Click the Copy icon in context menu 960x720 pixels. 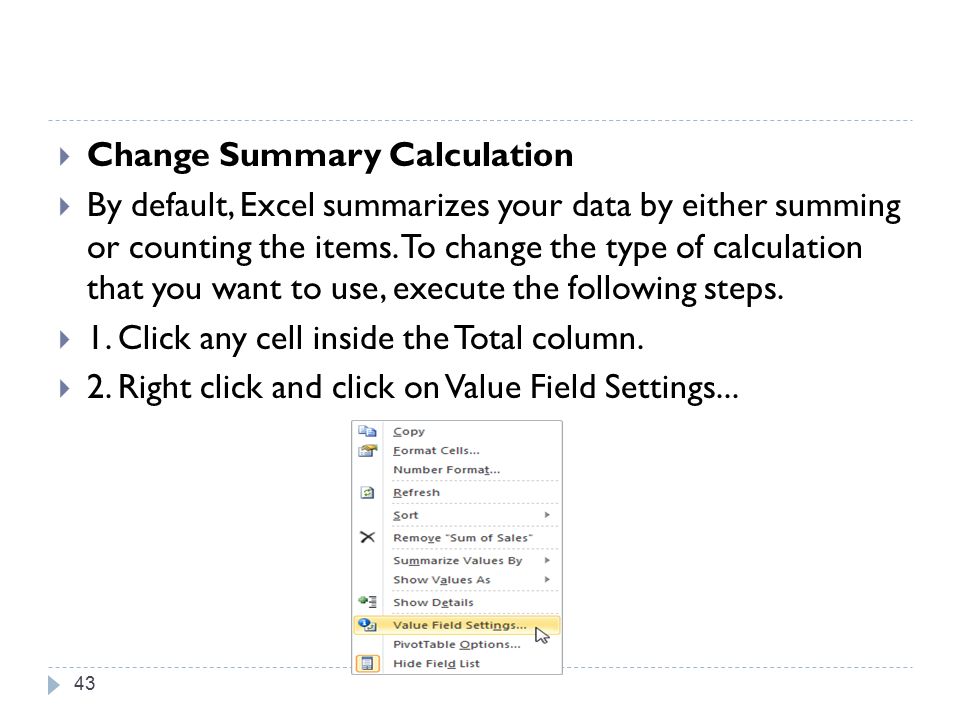367,431
